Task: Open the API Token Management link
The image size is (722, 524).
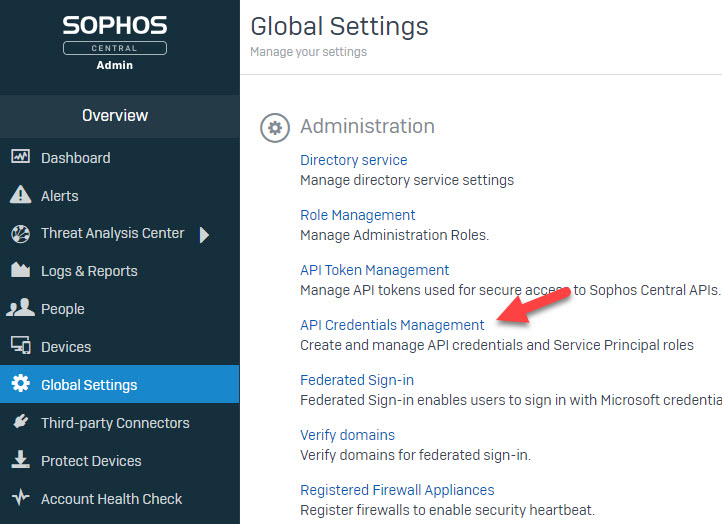Action: coord(374,270)
